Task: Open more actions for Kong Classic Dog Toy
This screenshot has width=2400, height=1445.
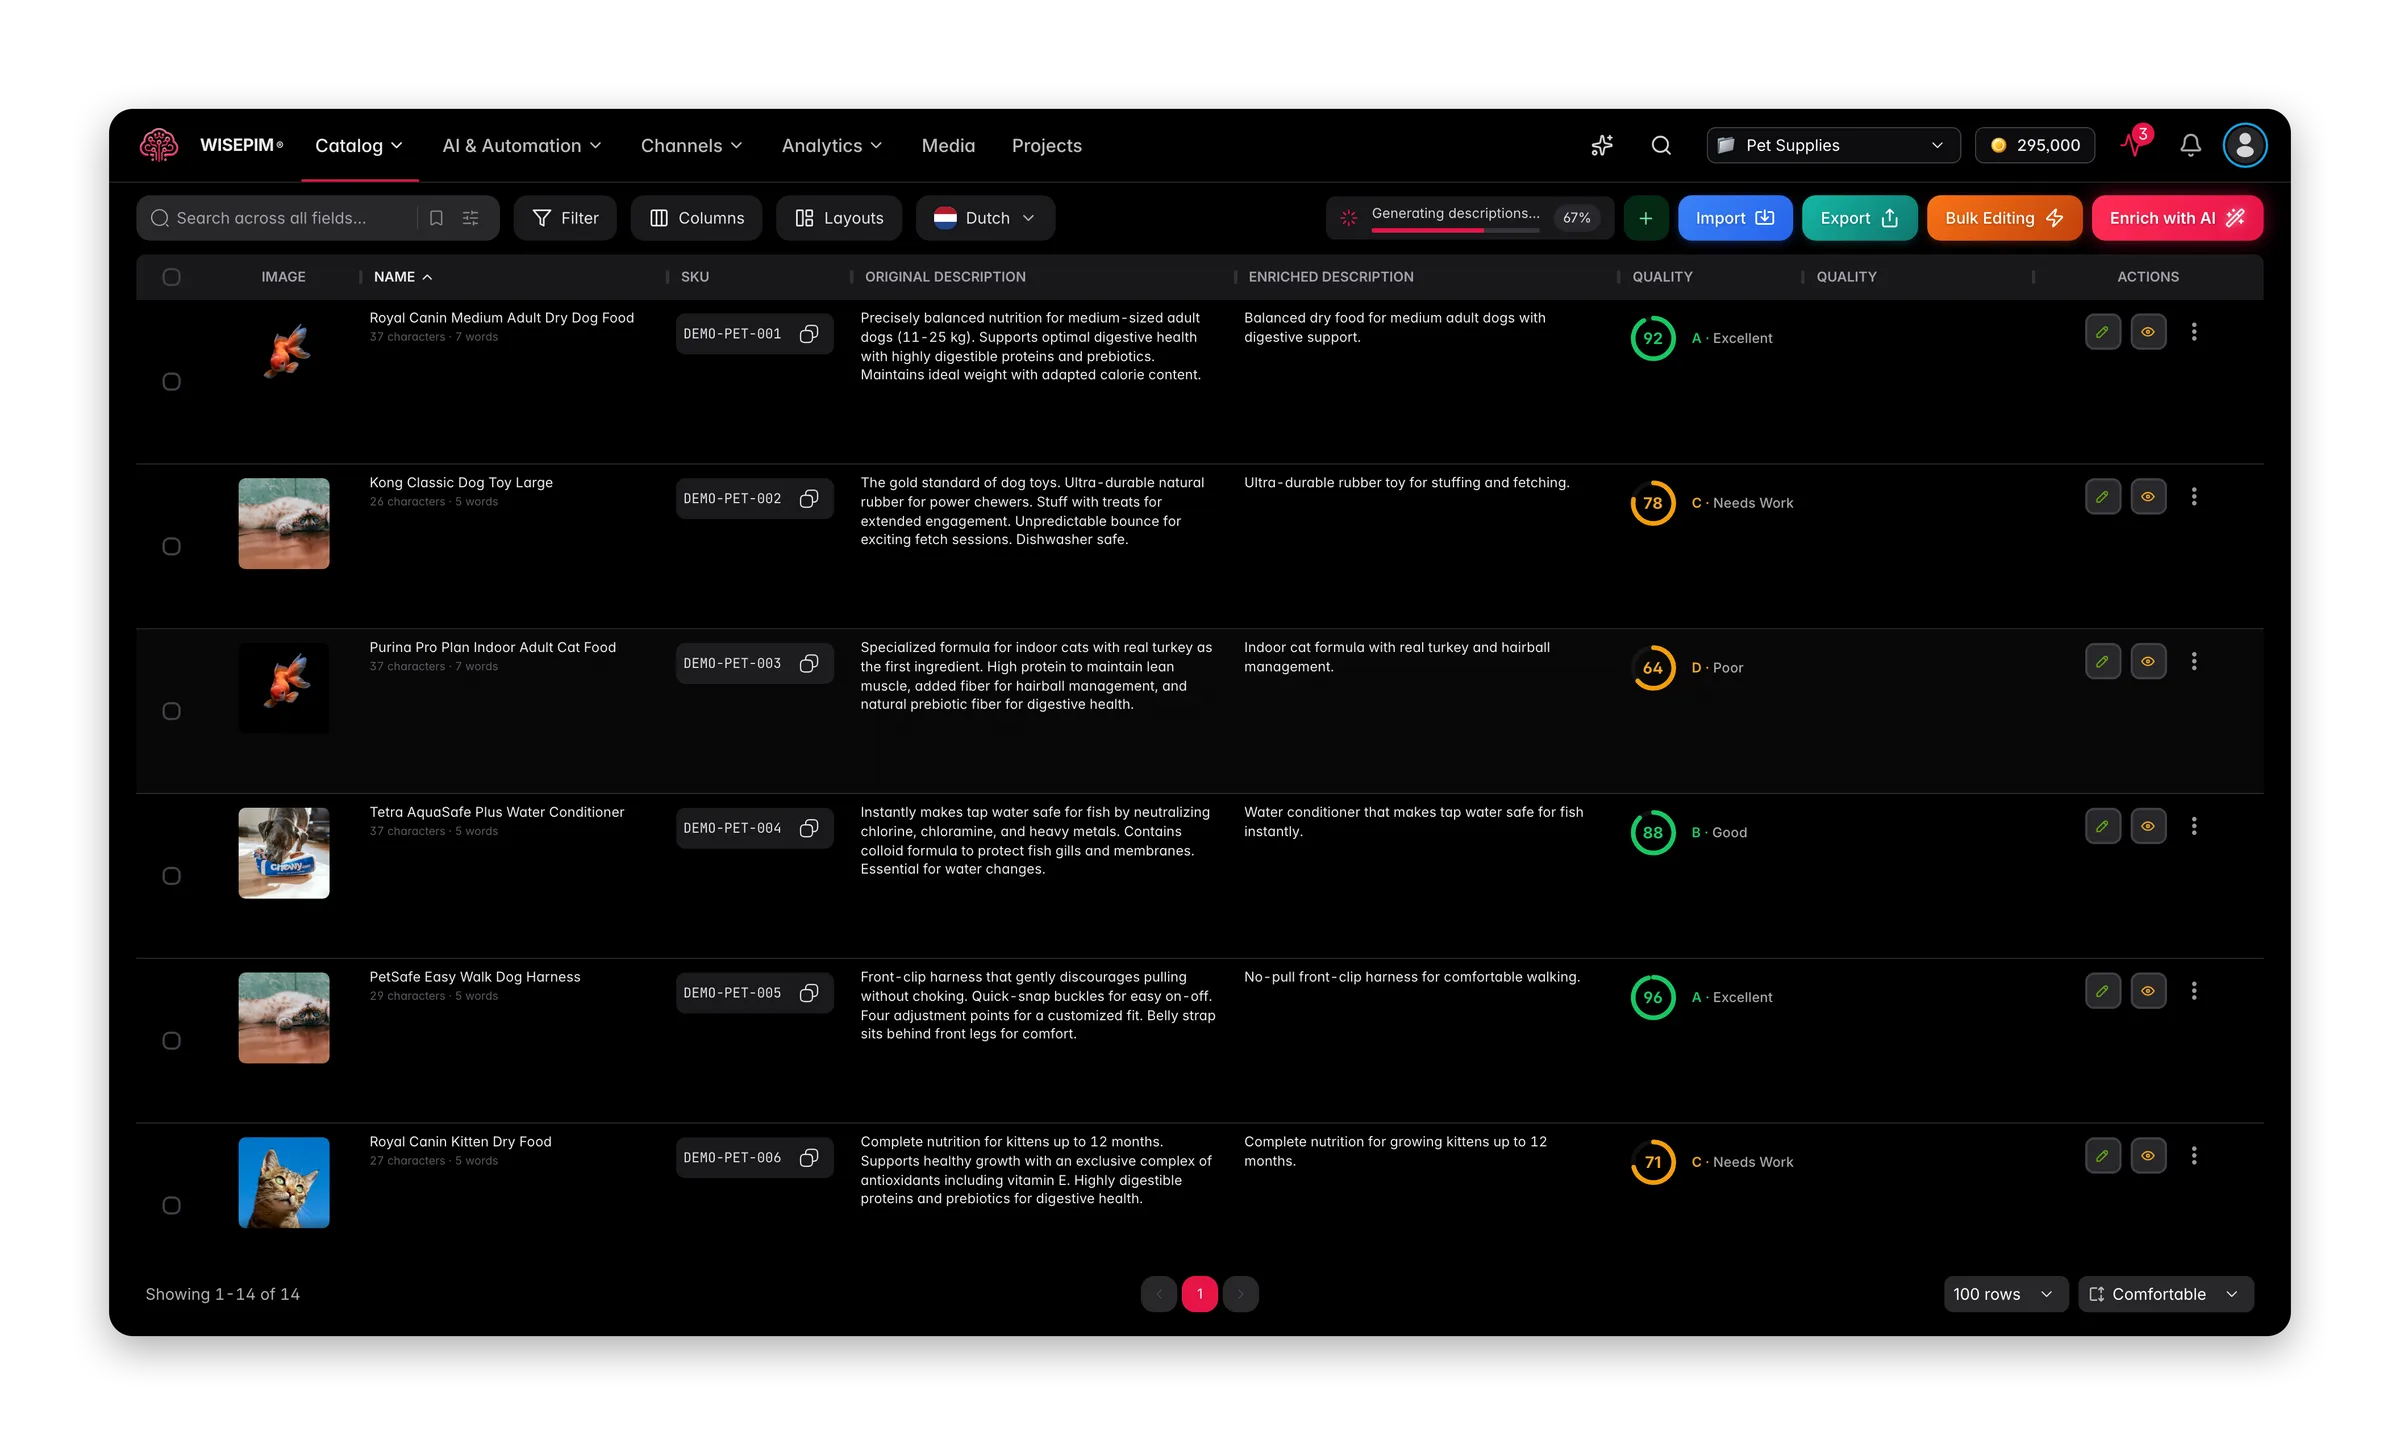Action: click(x=2194, y=497)
